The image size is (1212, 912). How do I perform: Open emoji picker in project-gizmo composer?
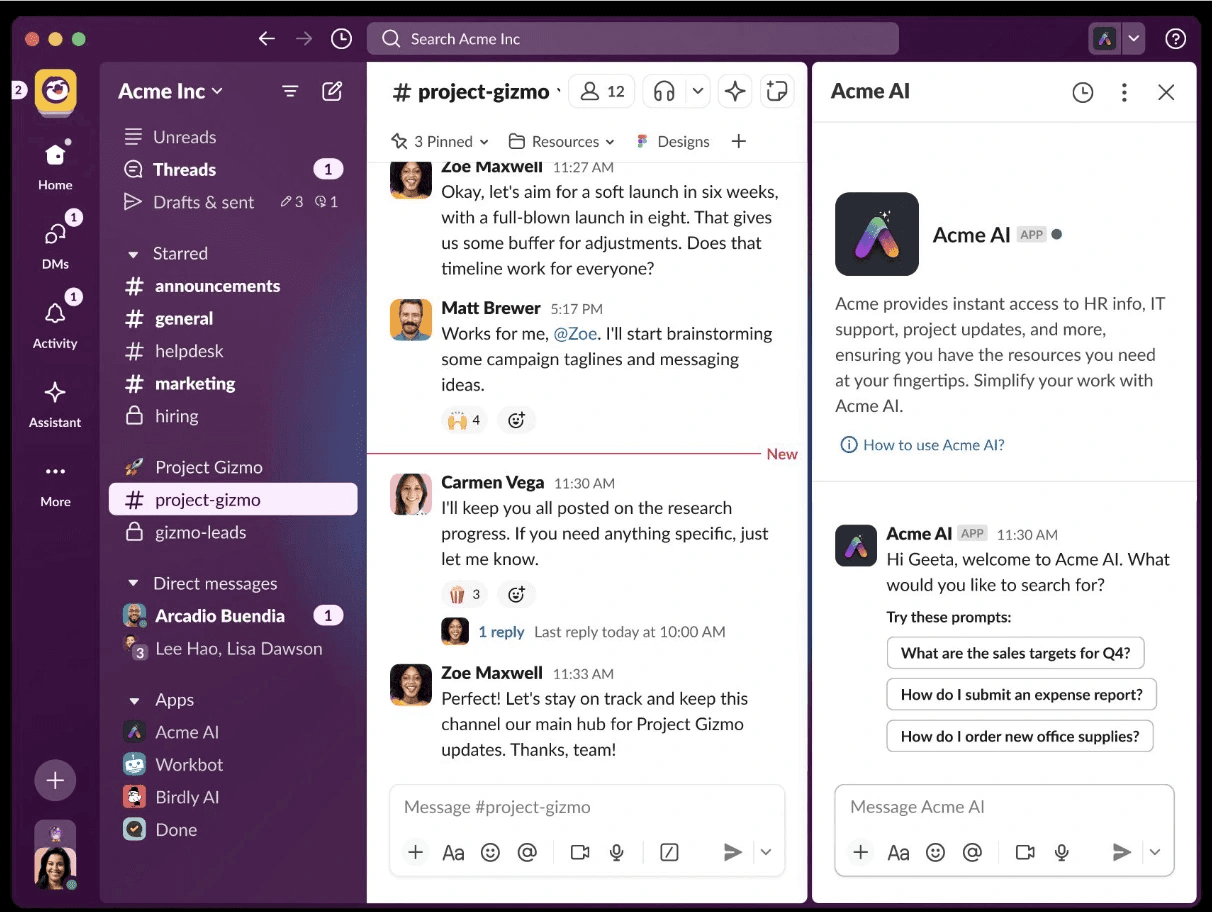[490, 852]
